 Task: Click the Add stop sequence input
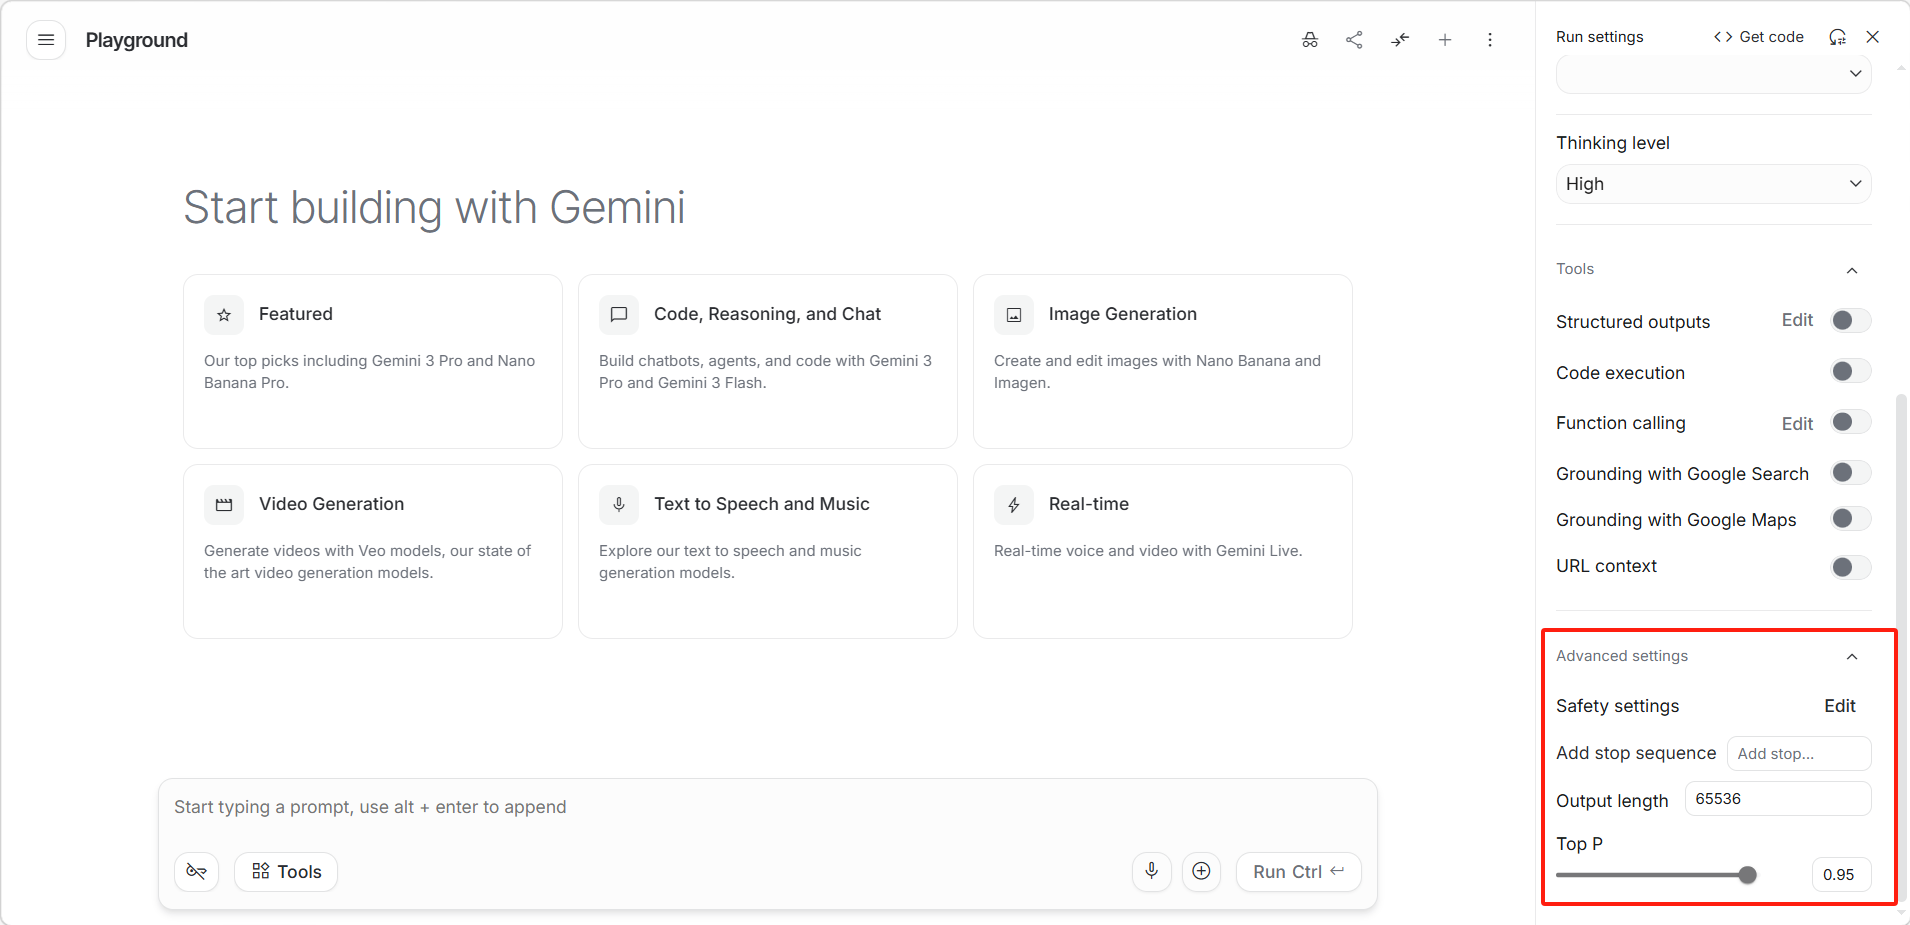point(1799,754)
